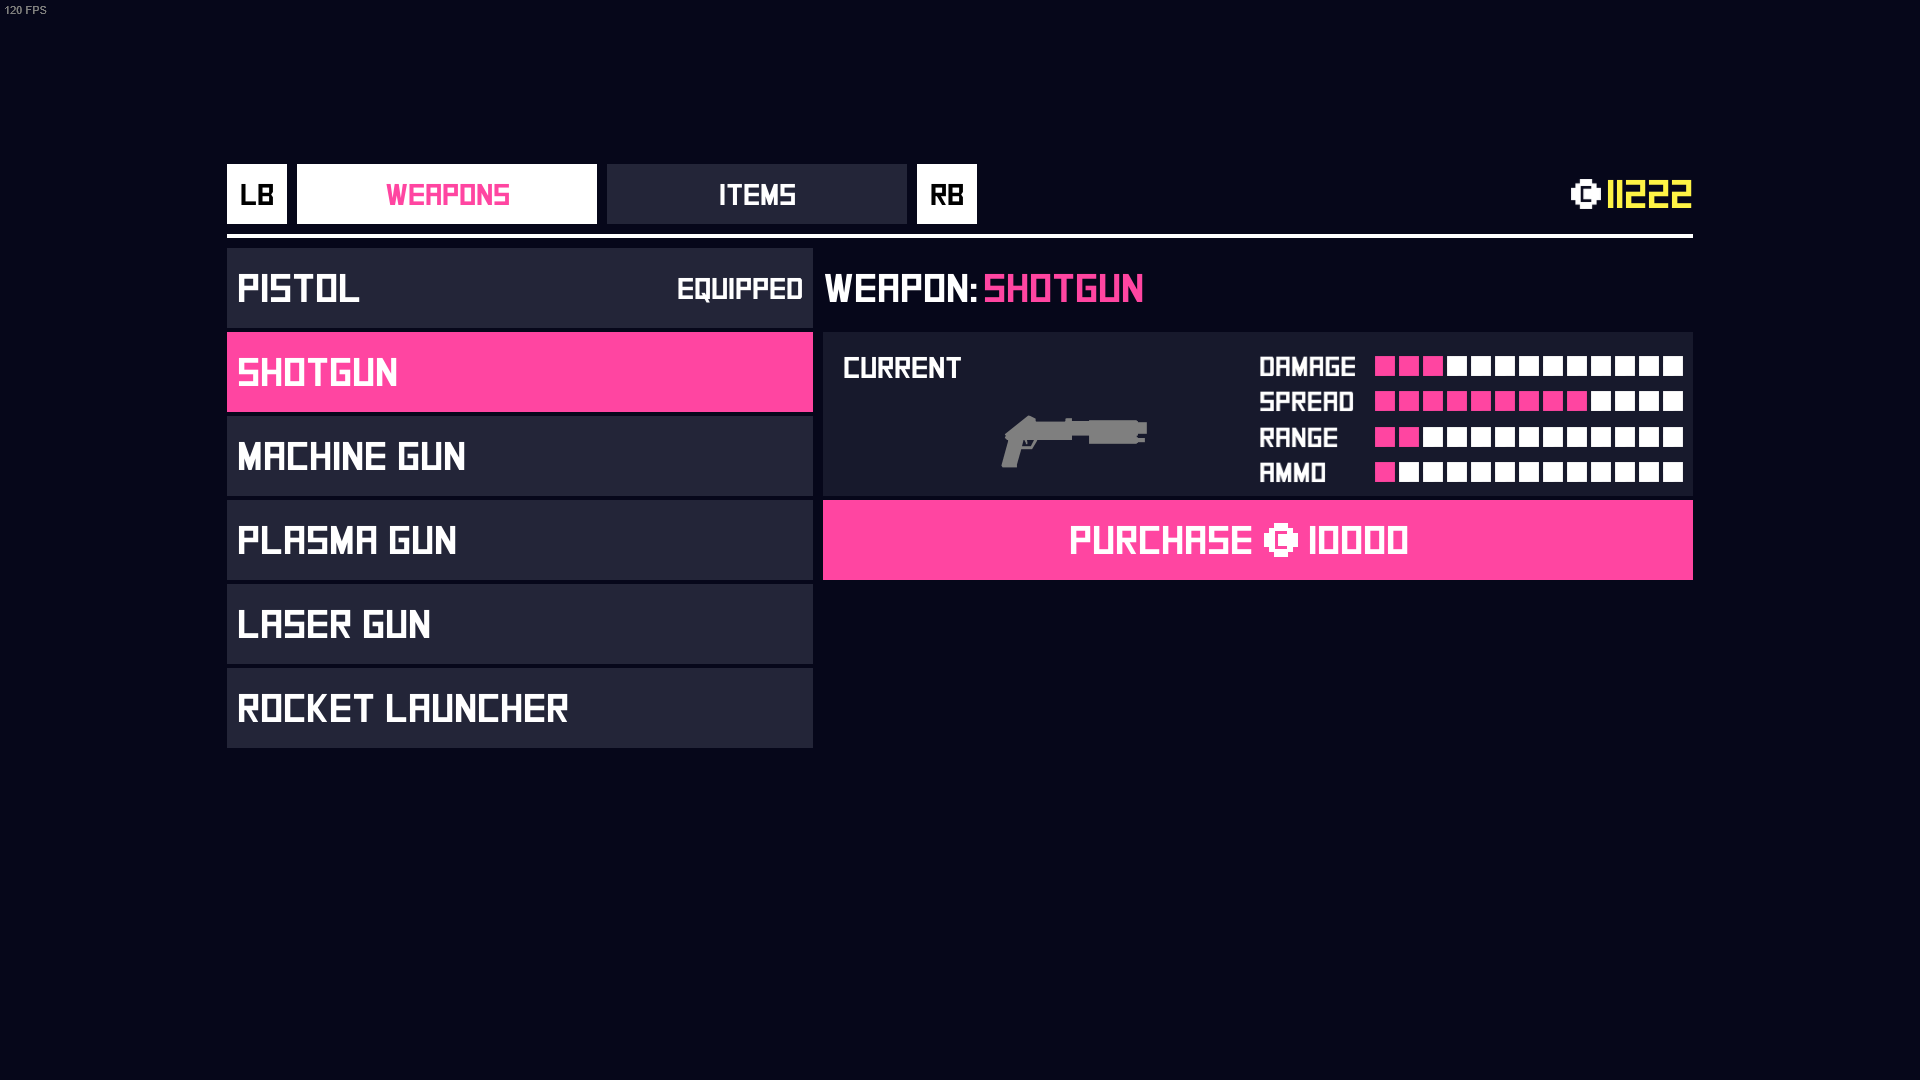1920x1080 pixels.
Task: Click the coin icon in Purchase button
Action: click(1280, 541)
